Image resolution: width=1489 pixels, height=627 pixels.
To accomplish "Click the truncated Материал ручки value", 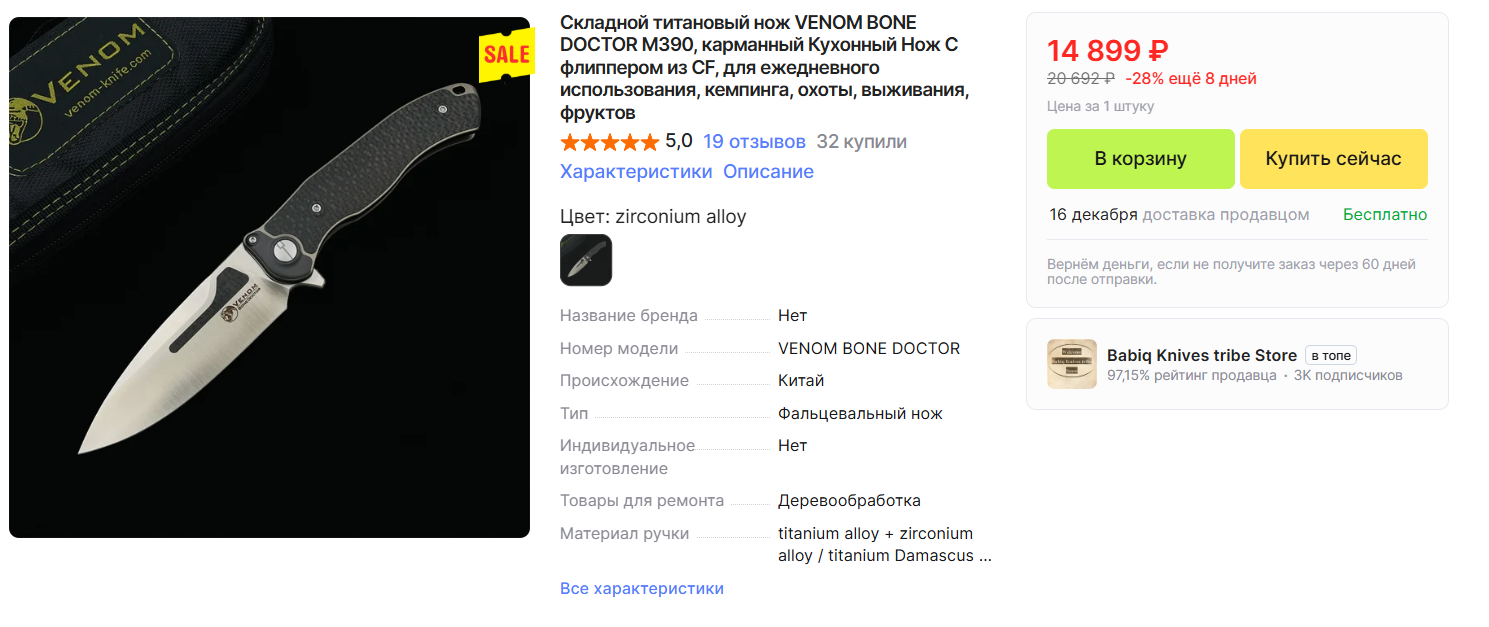I will pyautogui.click(x=885, y=544).
